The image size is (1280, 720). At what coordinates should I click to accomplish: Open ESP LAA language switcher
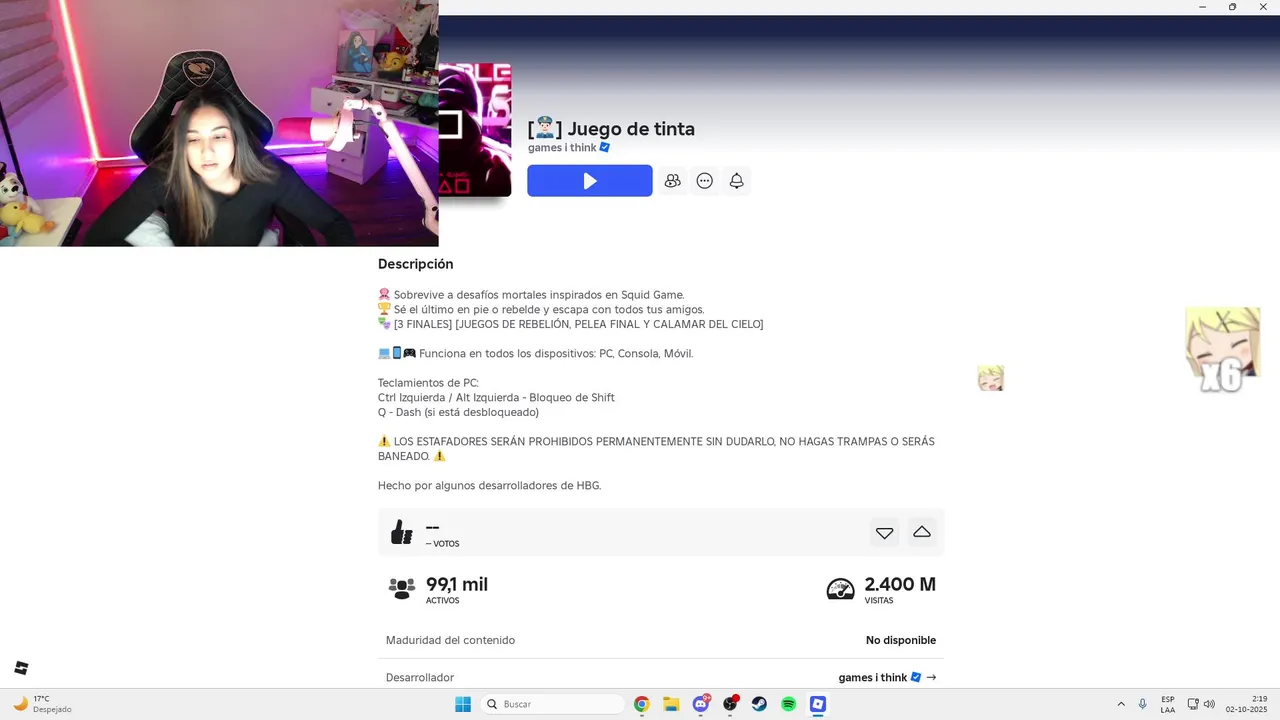point(1168,704)
